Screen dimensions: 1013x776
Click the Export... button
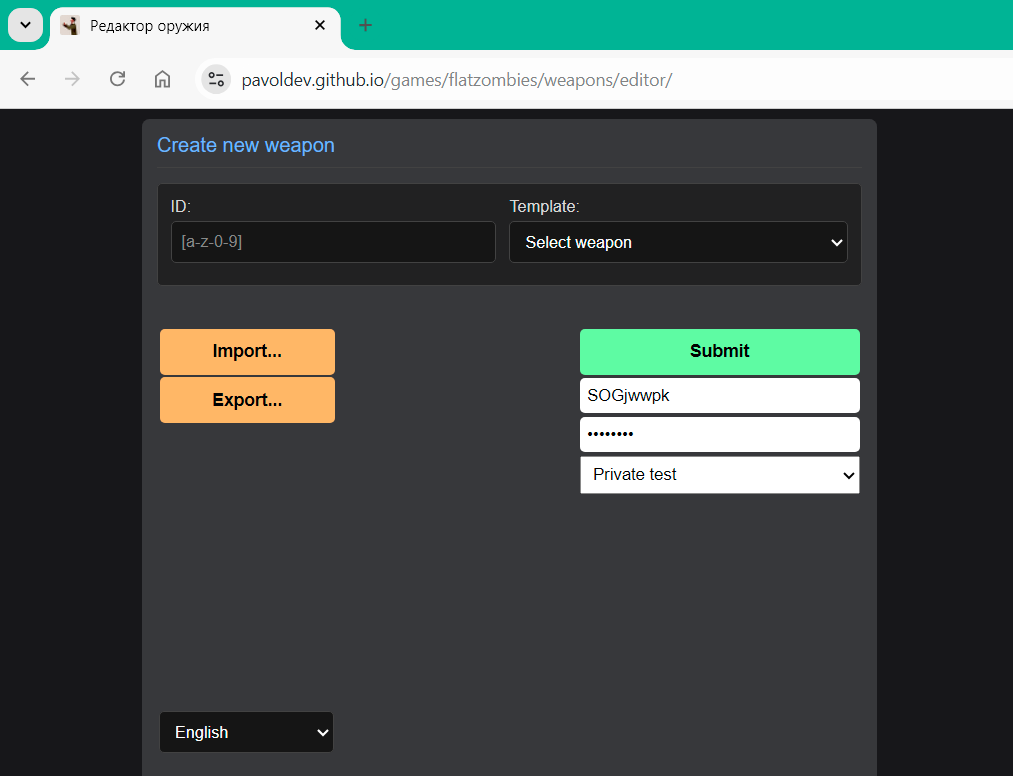point(247,400)
